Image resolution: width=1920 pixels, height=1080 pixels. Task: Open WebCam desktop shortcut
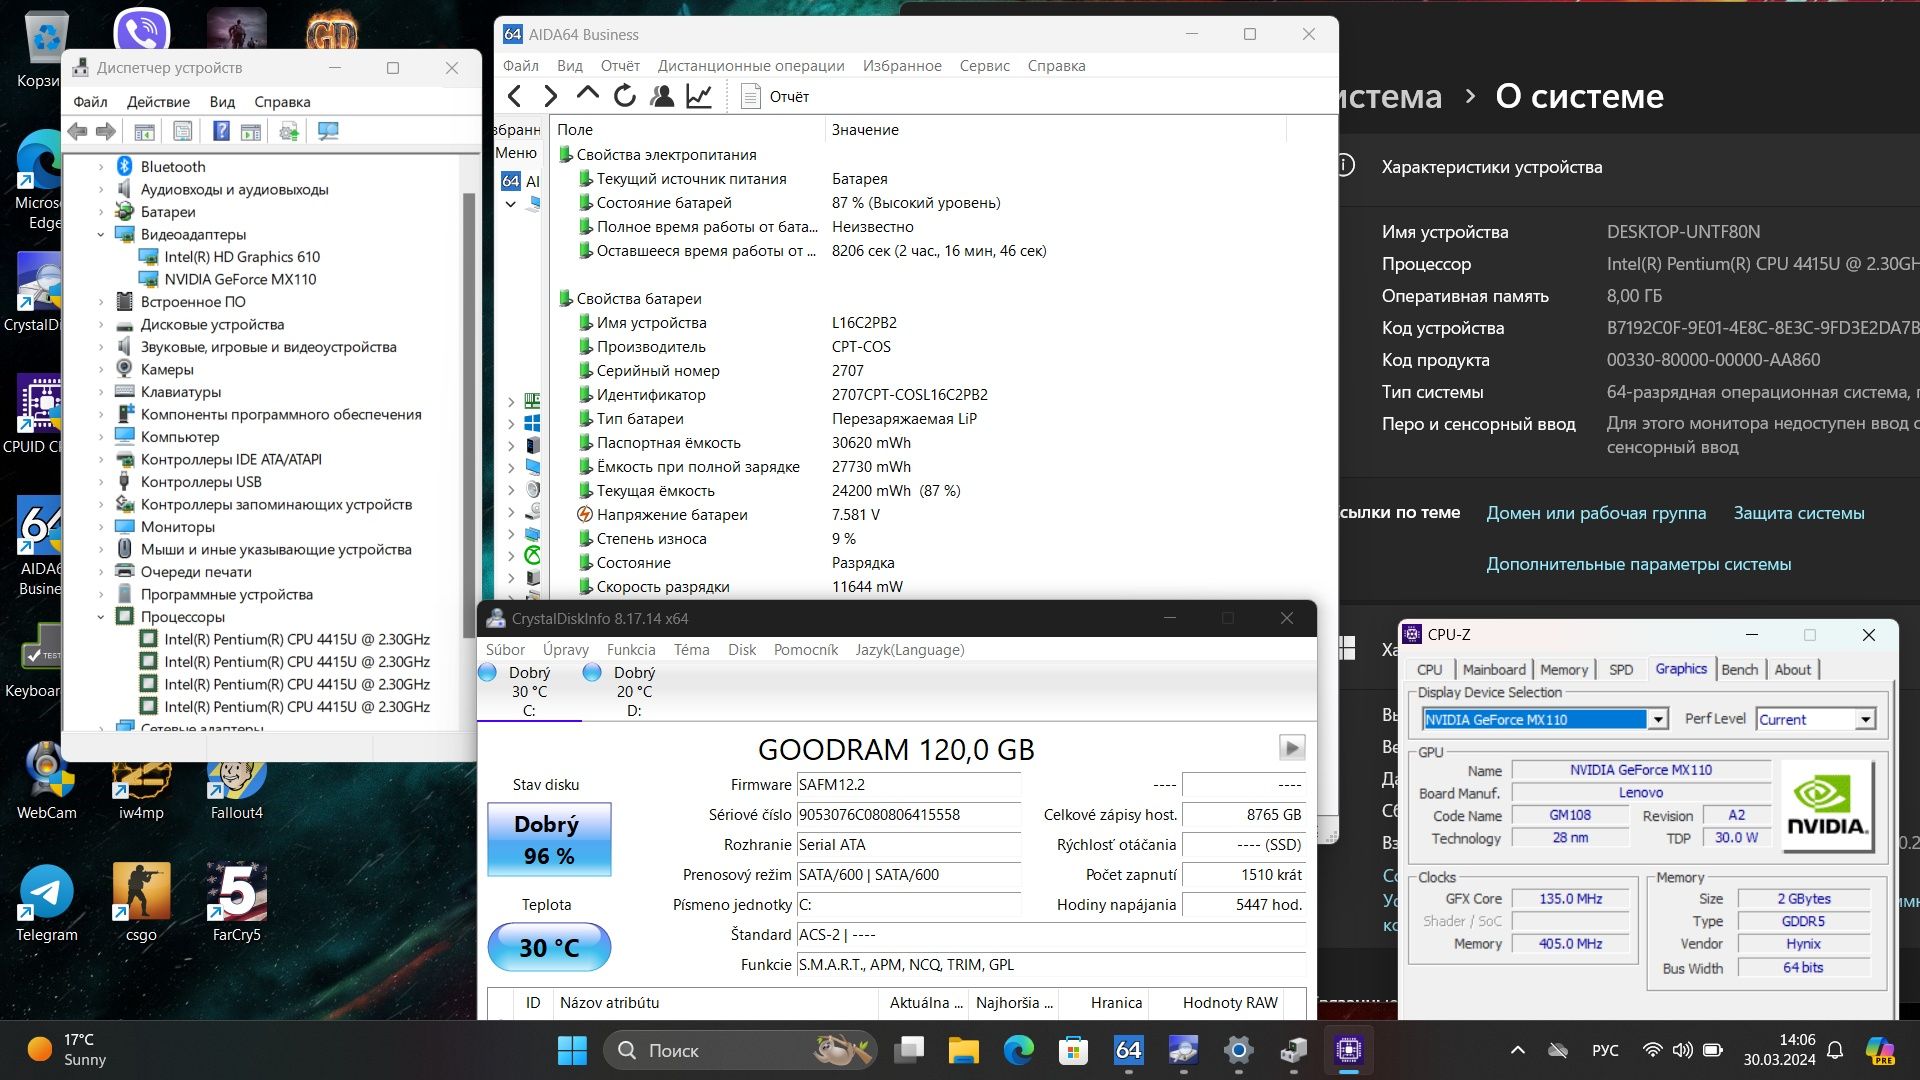(46, 781)
